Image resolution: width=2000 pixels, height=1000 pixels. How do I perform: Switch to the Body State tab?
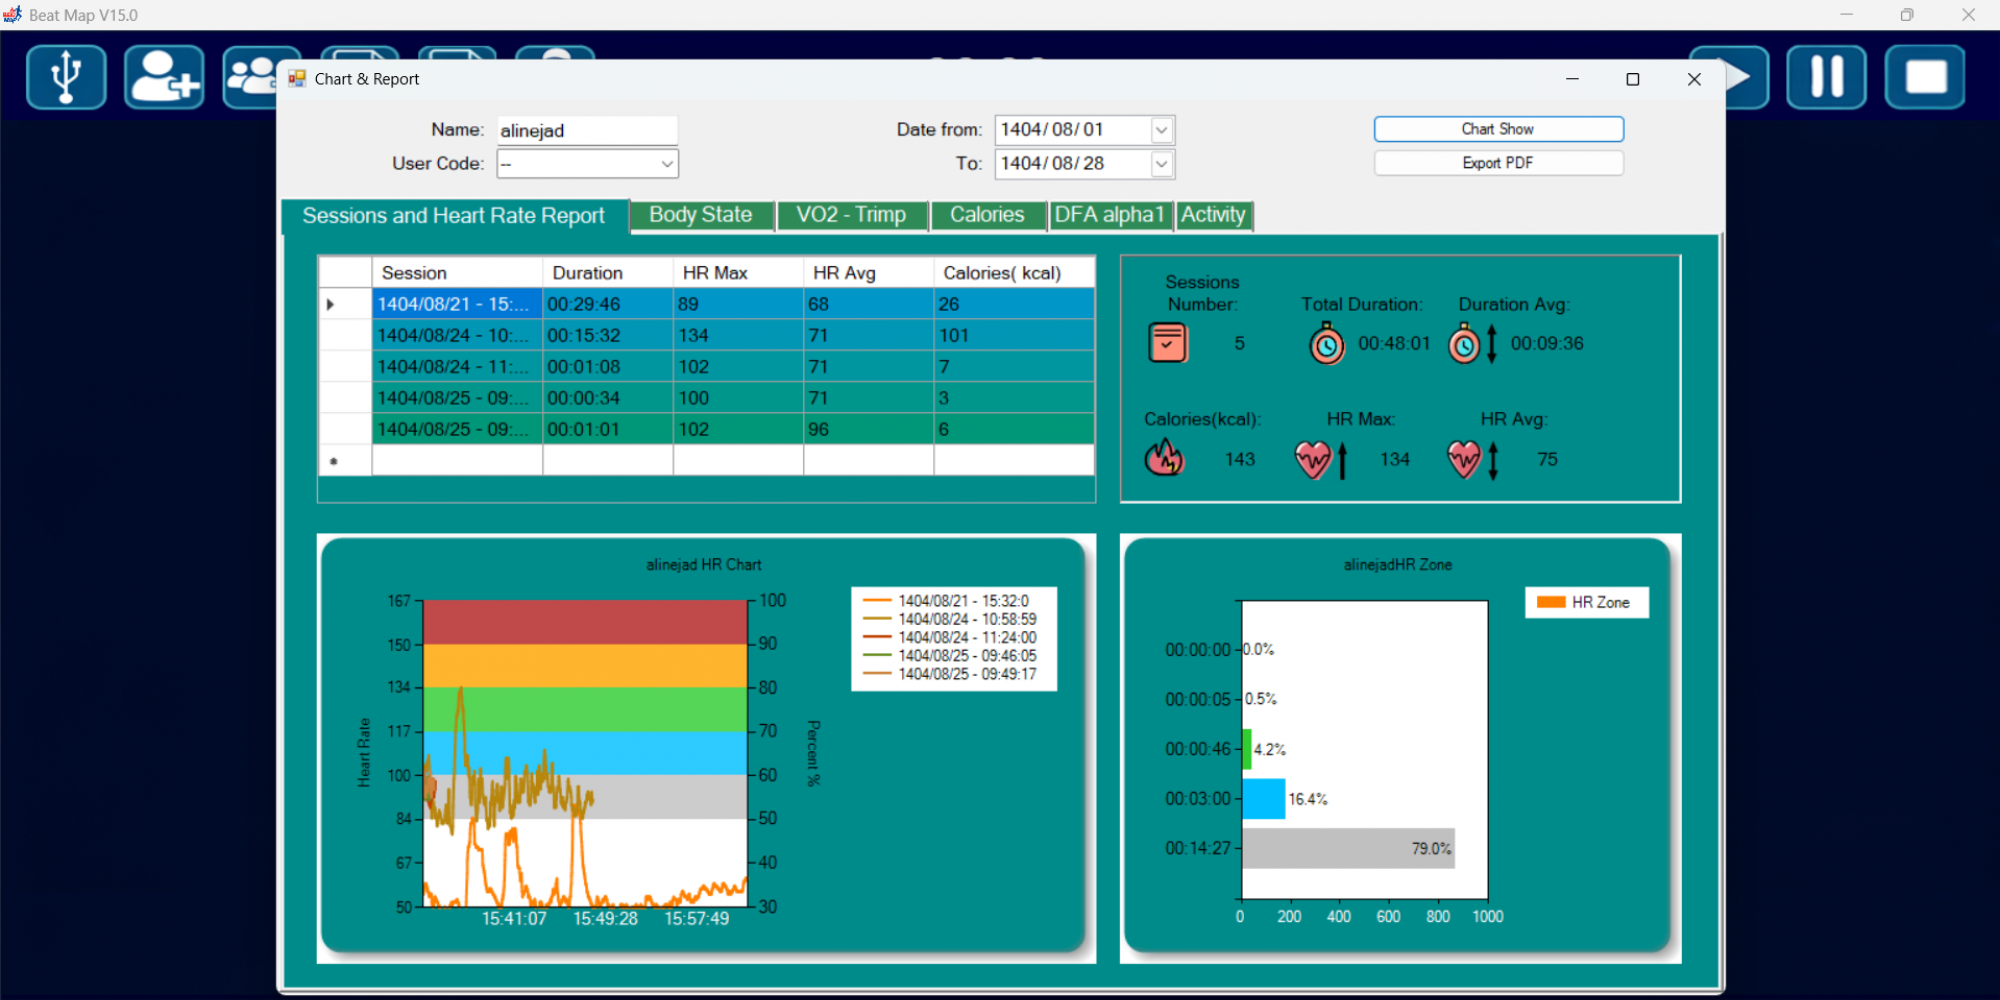coord(700,215)
